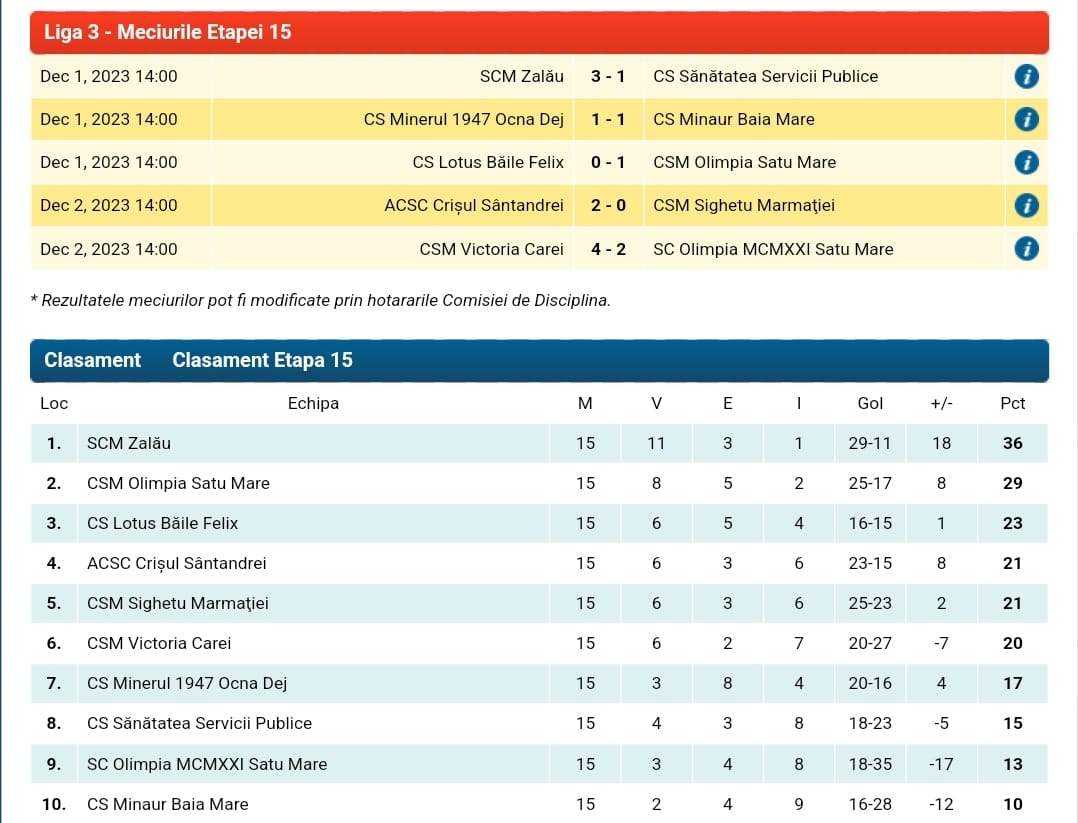Open CSM Sighetu Marmației standings entry
This screenshot has width=1078, height=823.
pos(177,603)
